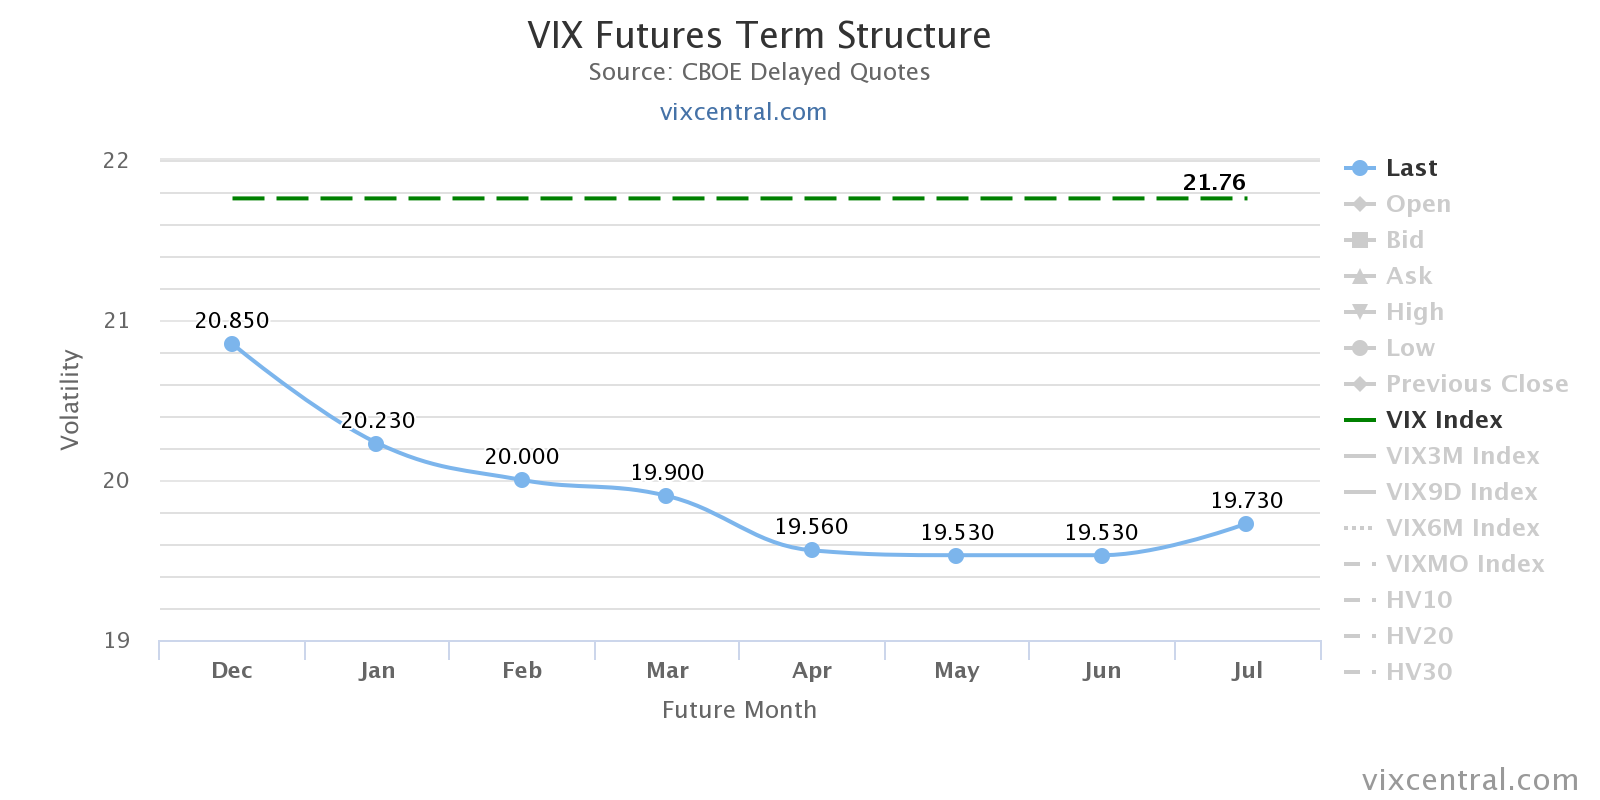Click the Low legend circle marker
1600x800 pixels.
click(1359, 348)
